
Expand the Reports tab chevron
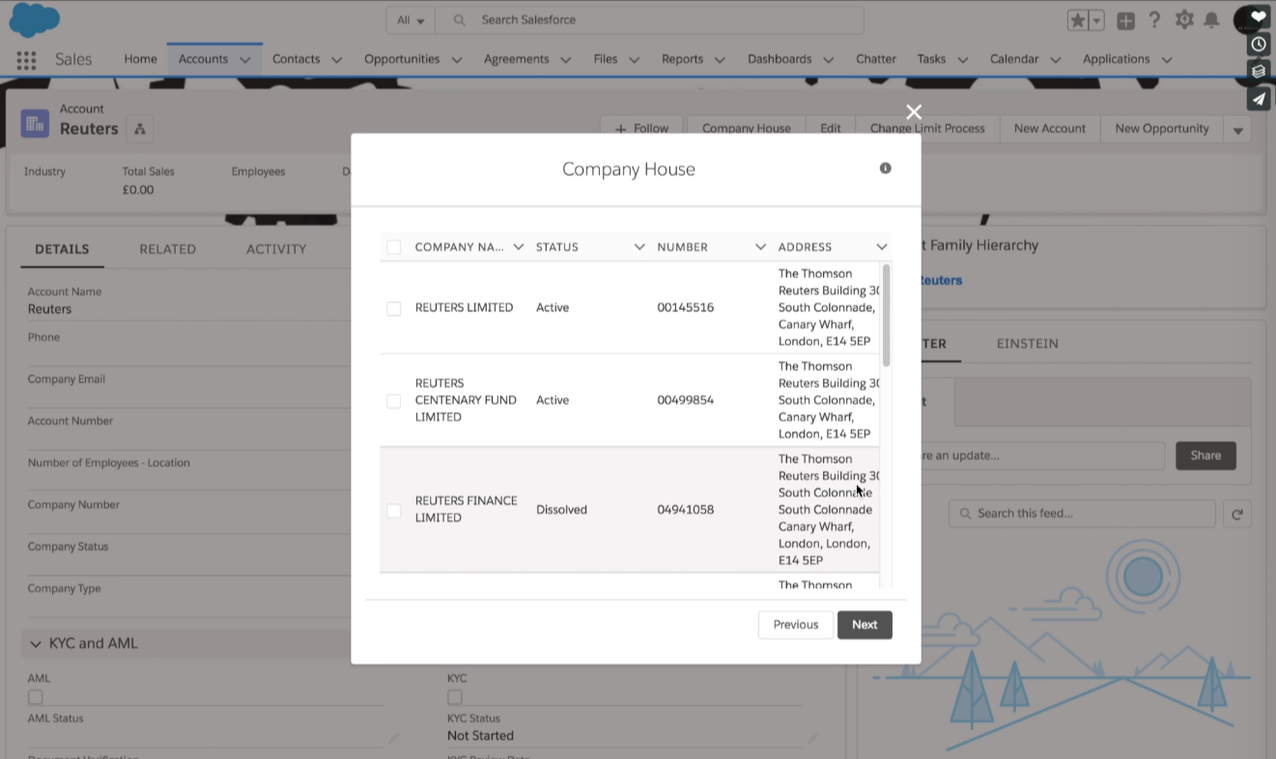[x=719, y=60]
